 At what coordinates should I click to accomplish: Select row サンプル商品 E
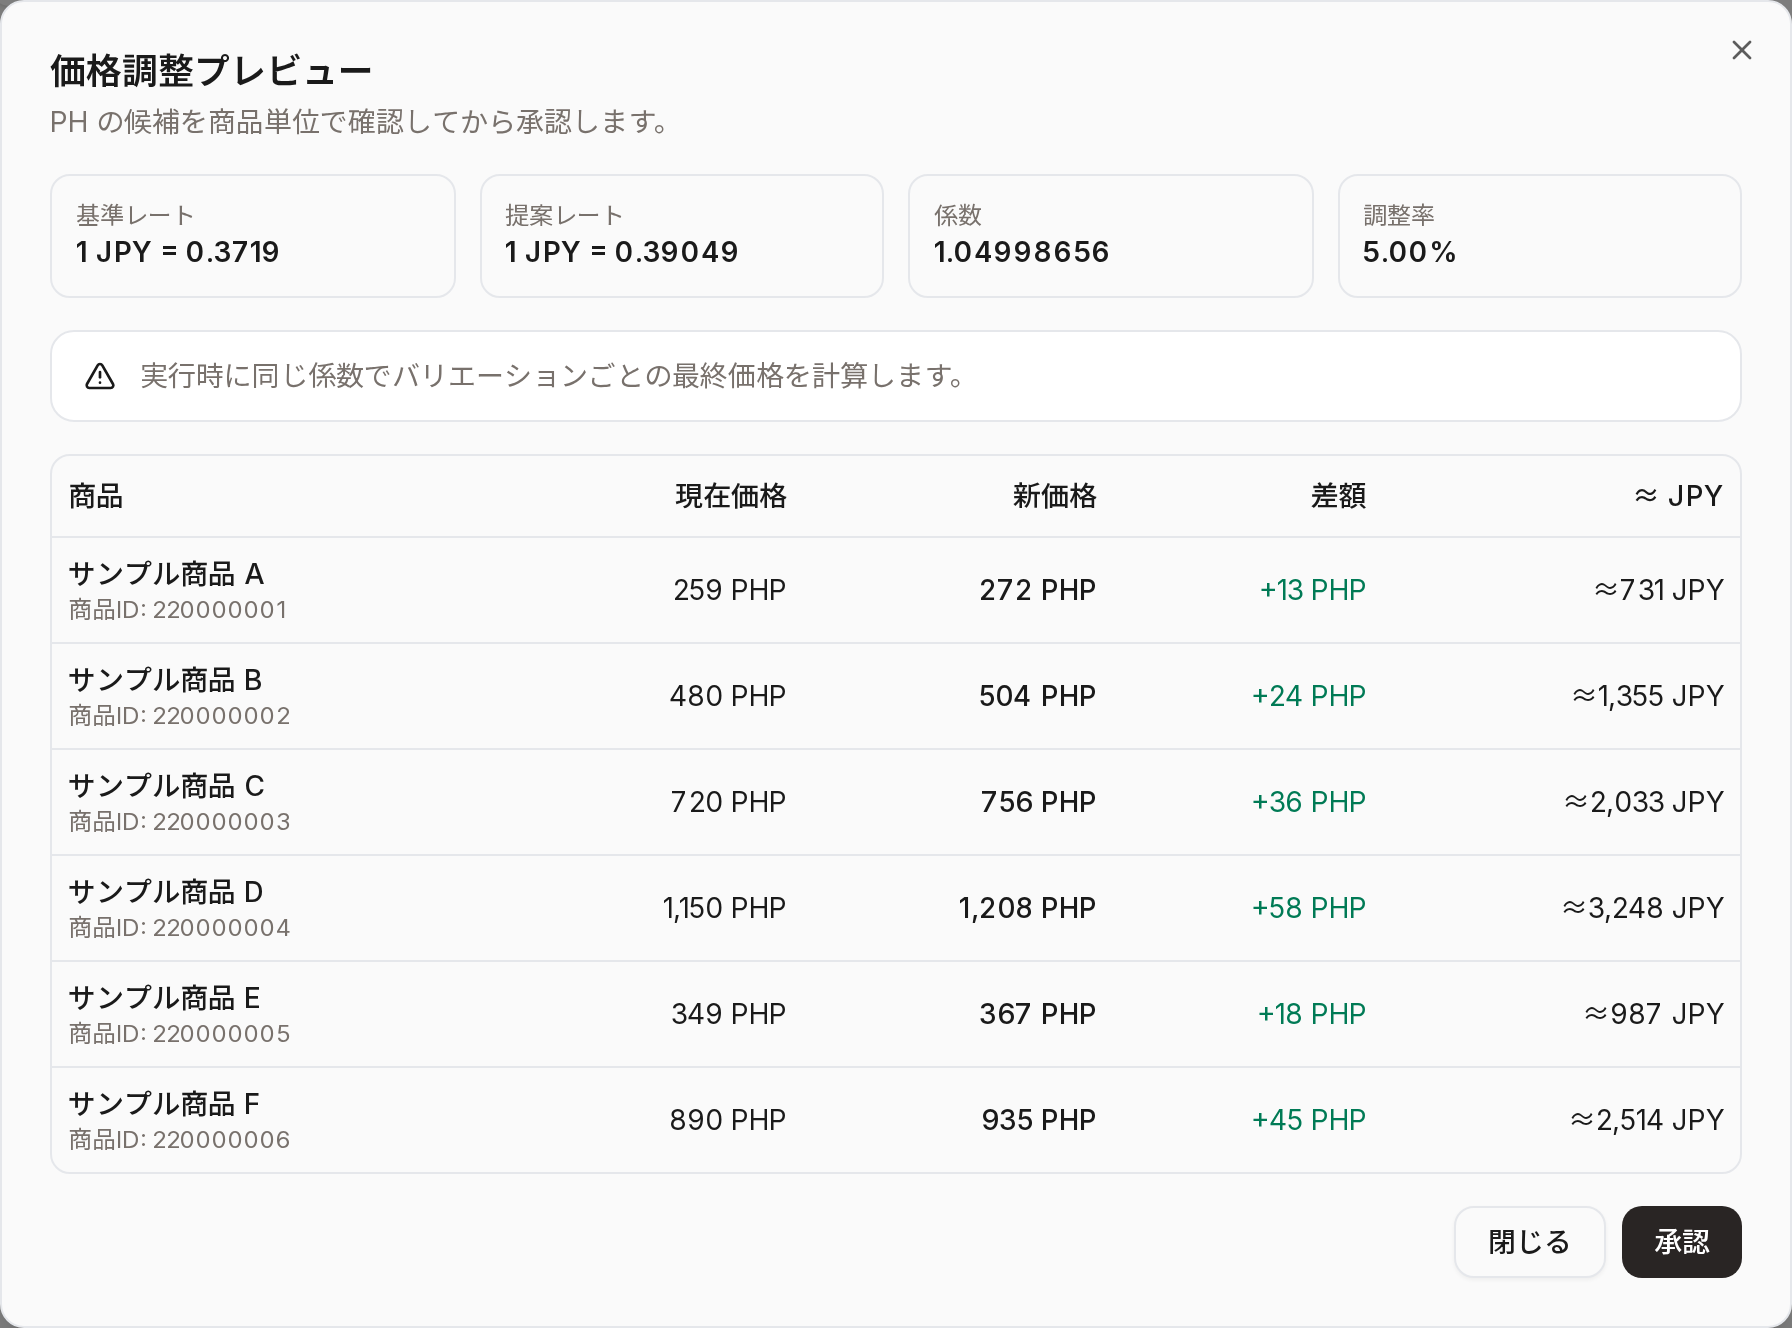tap(896, 1014)
